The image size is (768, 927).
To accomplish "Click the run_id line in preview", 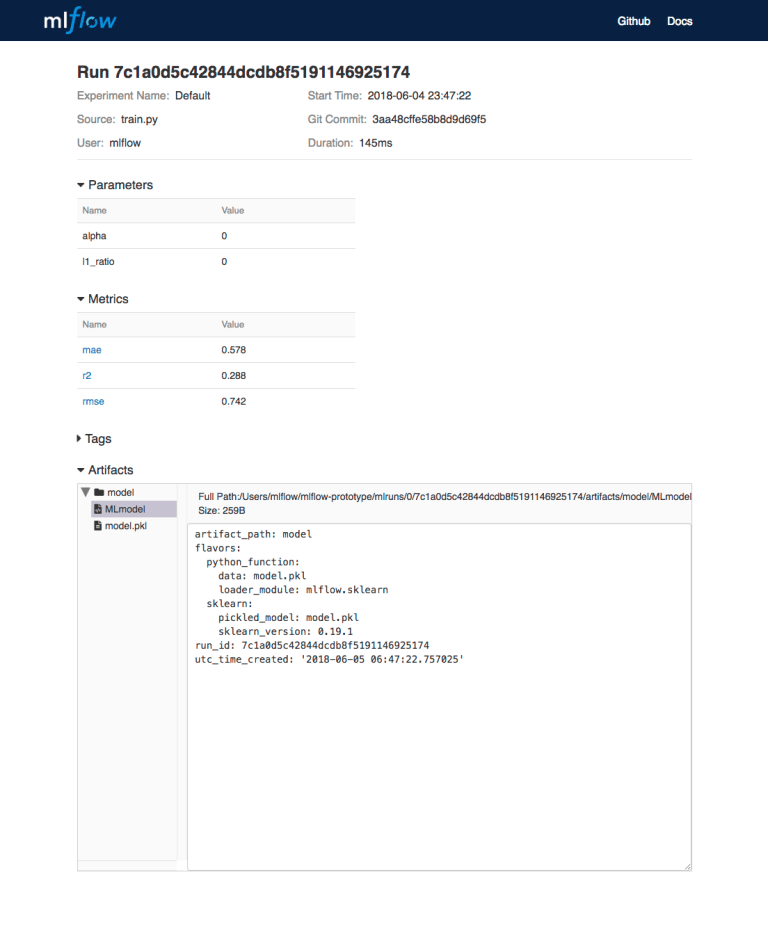I will [x=312, y=646].
